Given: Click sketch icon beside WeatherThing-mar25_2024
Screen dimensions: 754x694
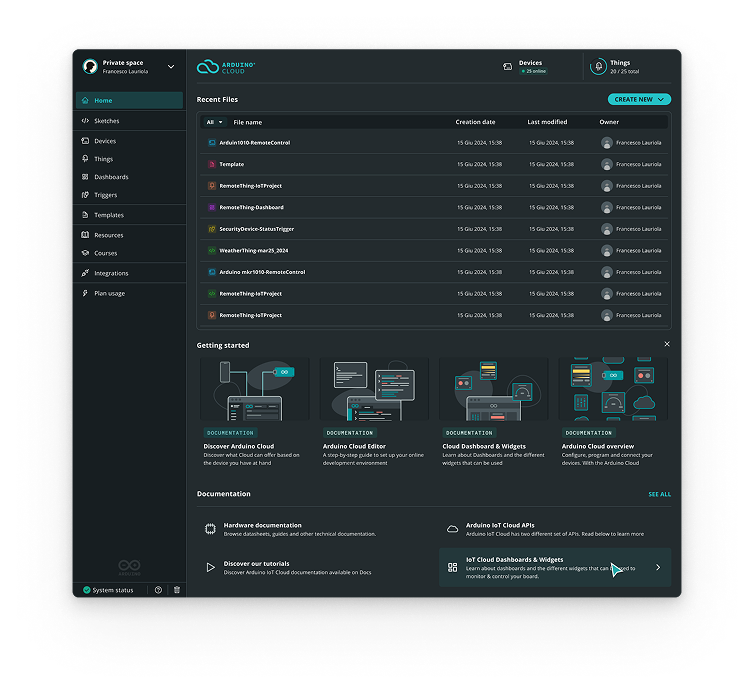Looking at the screenshot, I should [x=212, y=251].
